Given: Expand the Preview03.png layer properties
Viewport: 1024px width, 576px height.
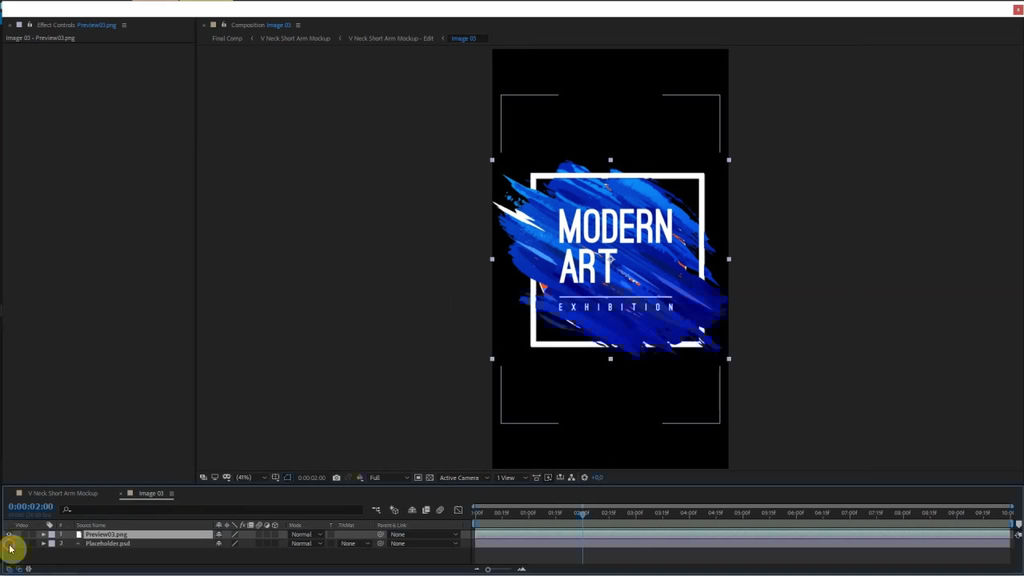Looking at the screenshot, I should (x=43, y=534).
